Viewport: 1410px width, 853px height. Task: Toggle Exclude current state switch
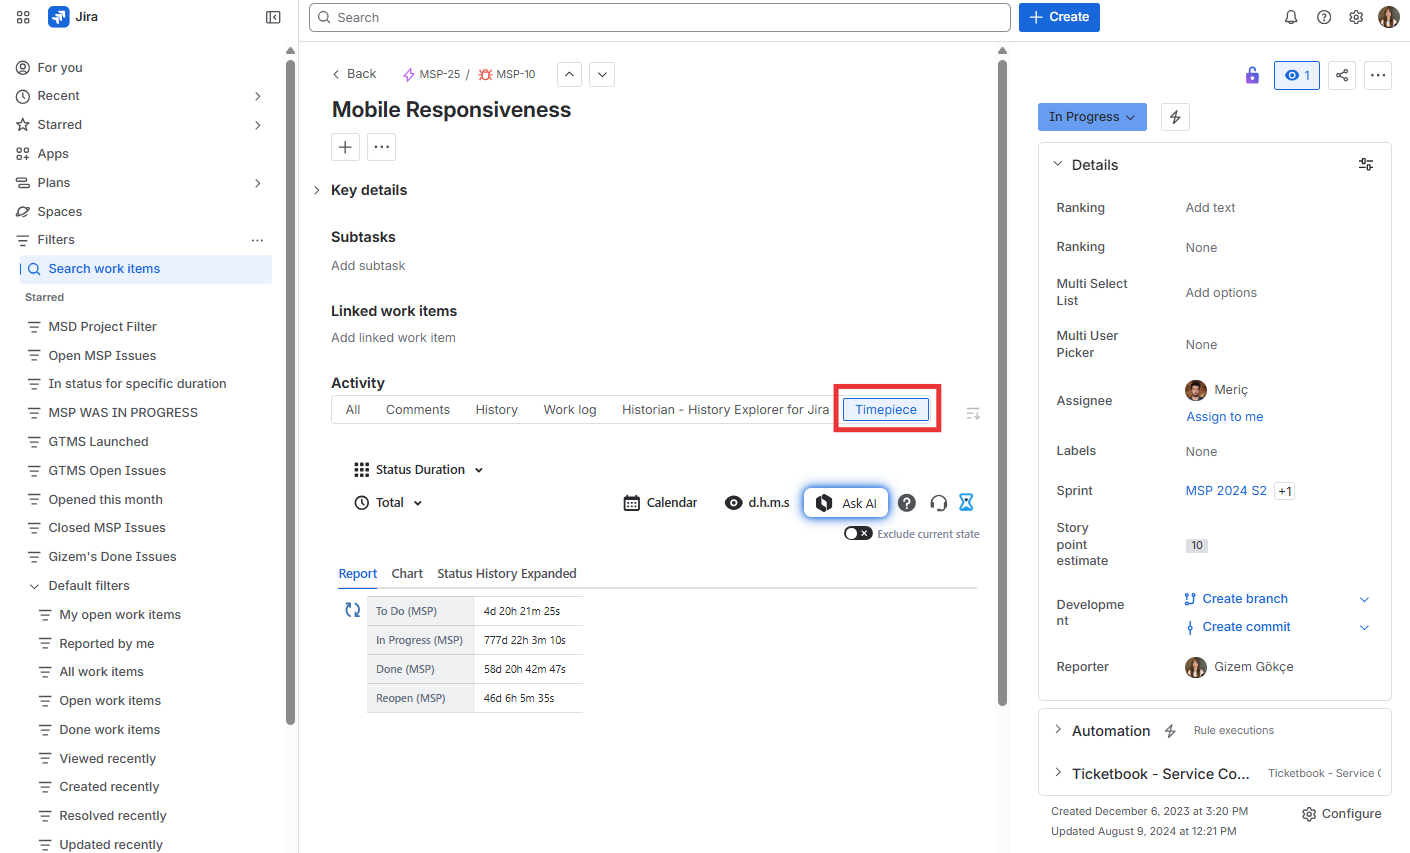point(858,533)
